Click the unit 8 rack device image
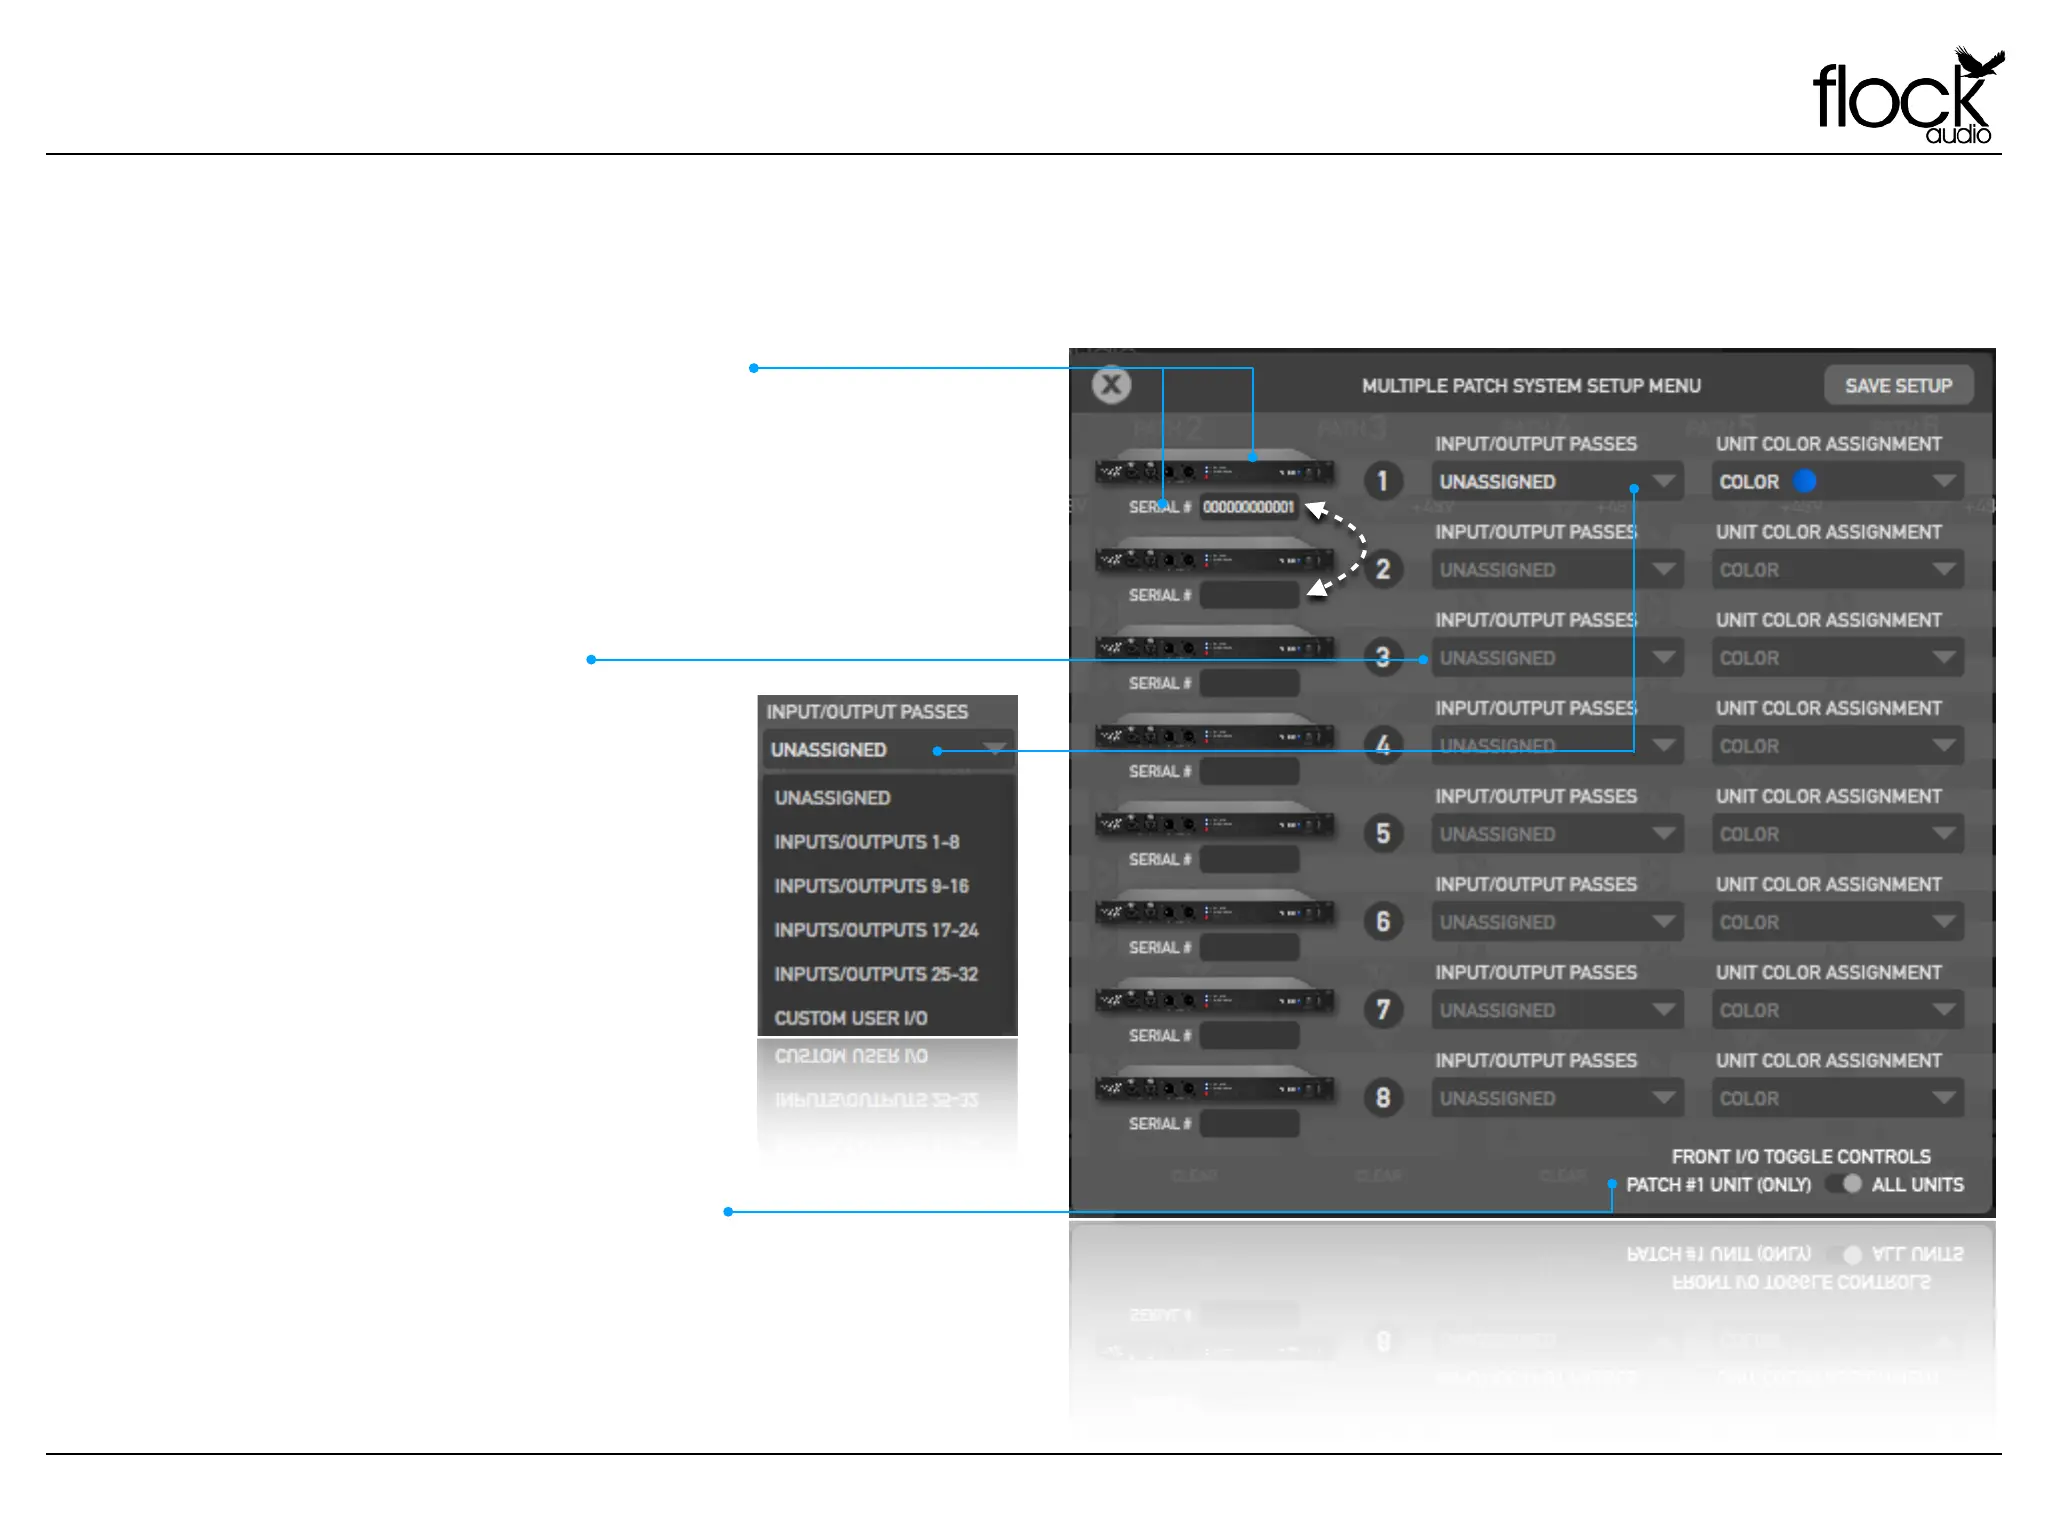 tap(1214, 1088)
